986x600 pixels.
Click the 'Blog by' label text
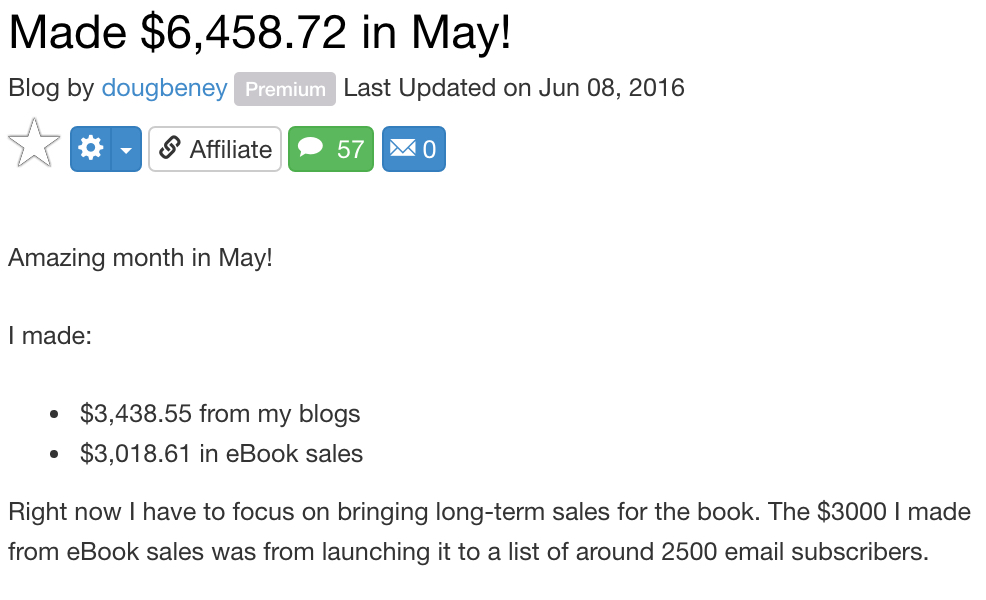[x=51, y=88]
